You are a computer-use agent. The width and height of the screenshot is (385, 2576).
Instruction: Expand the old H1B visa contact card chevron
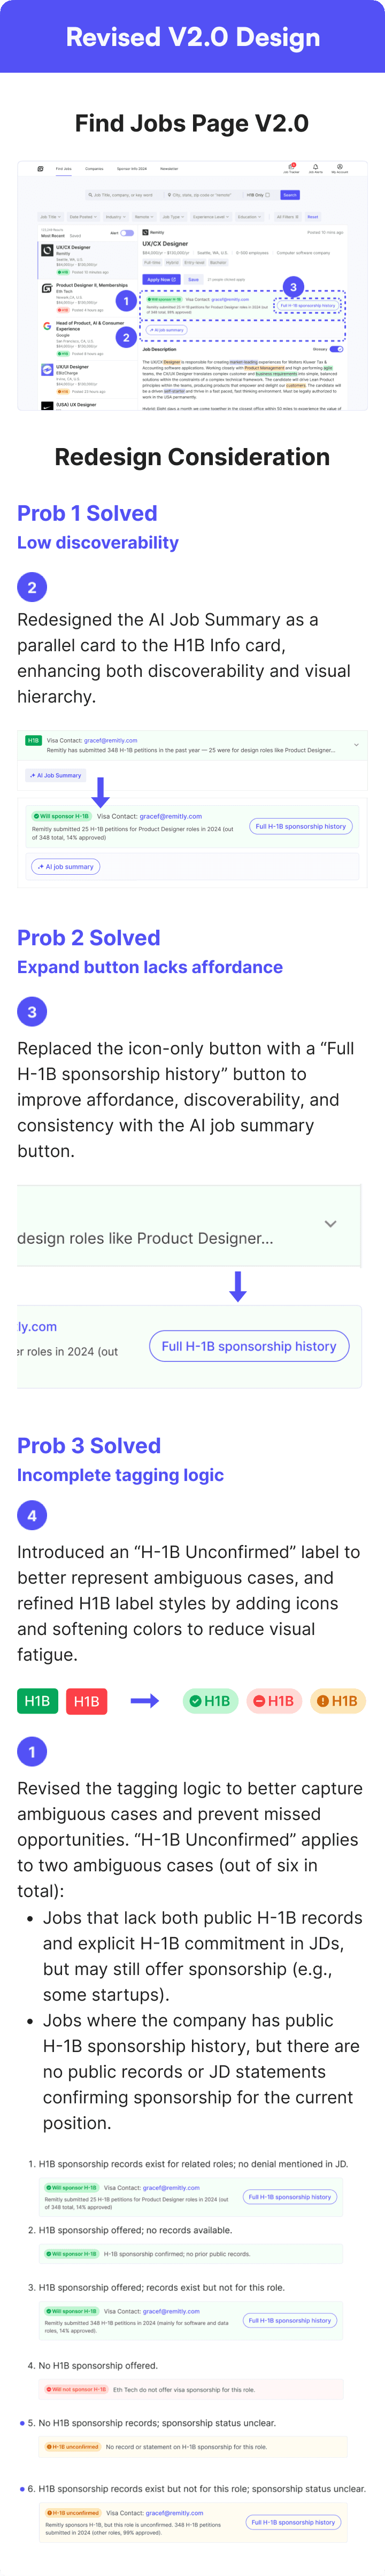pos(356,745)
